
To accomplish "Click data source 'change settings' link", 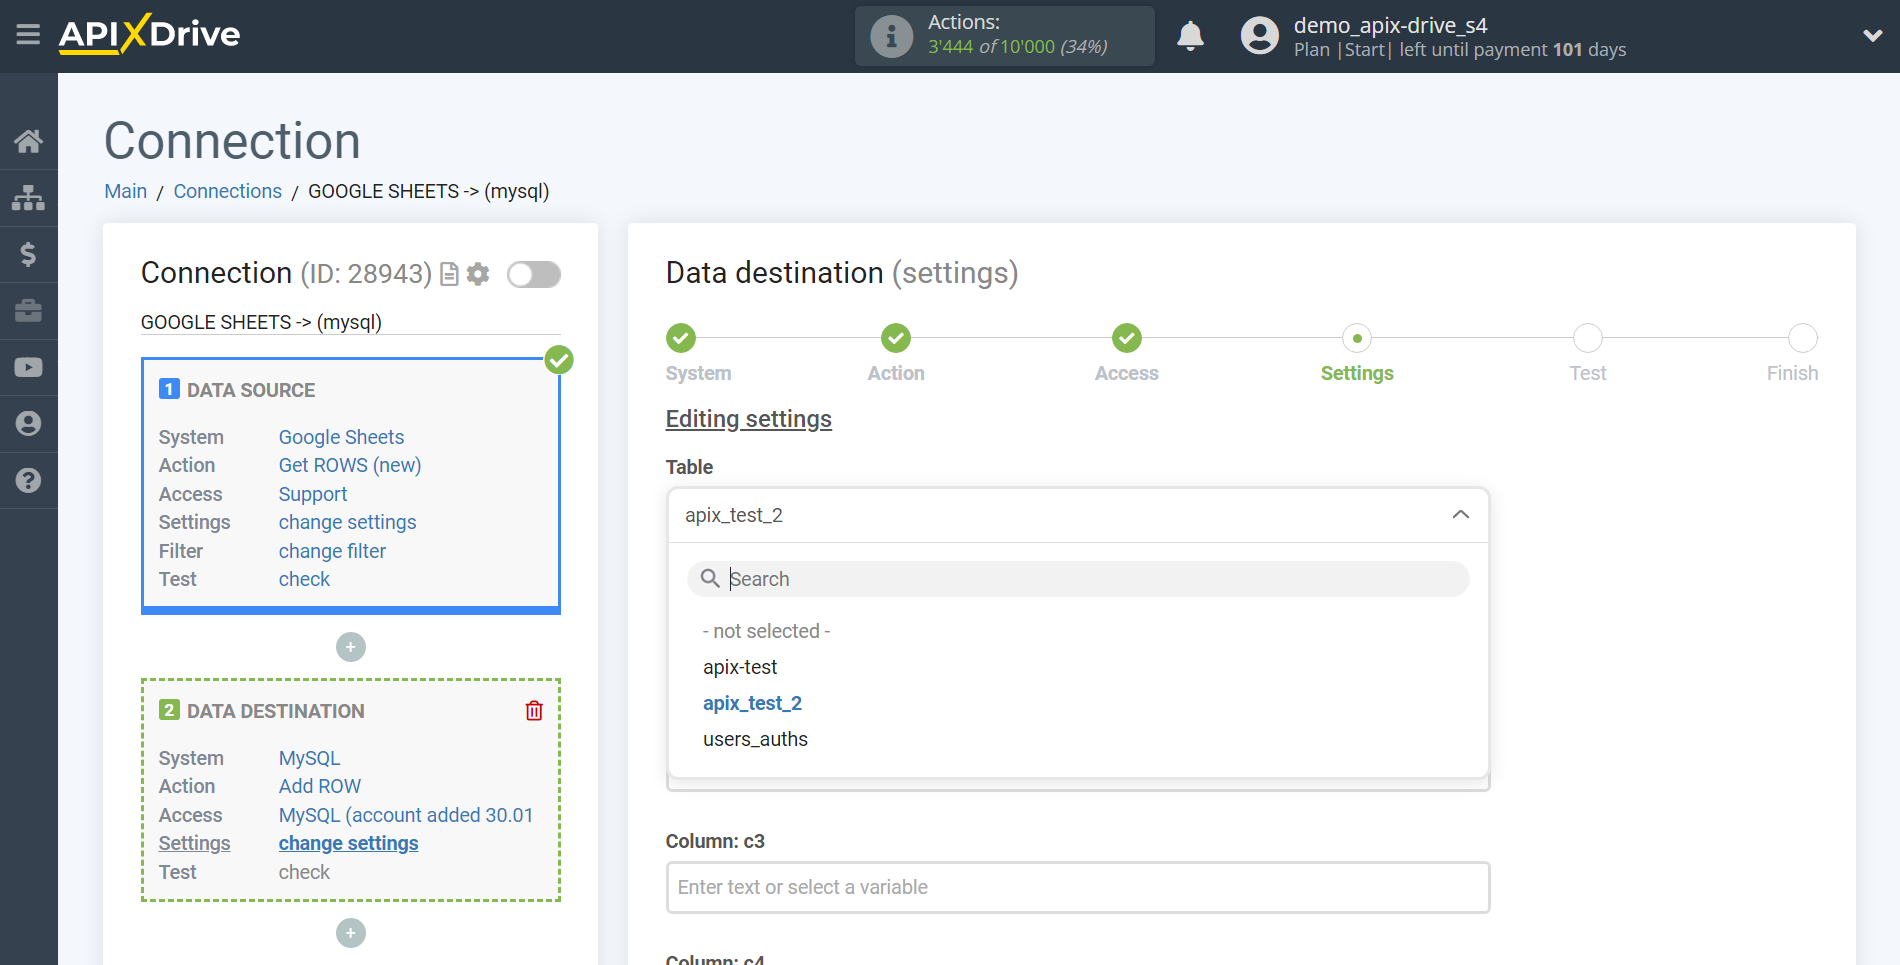I will coord(347,522).
